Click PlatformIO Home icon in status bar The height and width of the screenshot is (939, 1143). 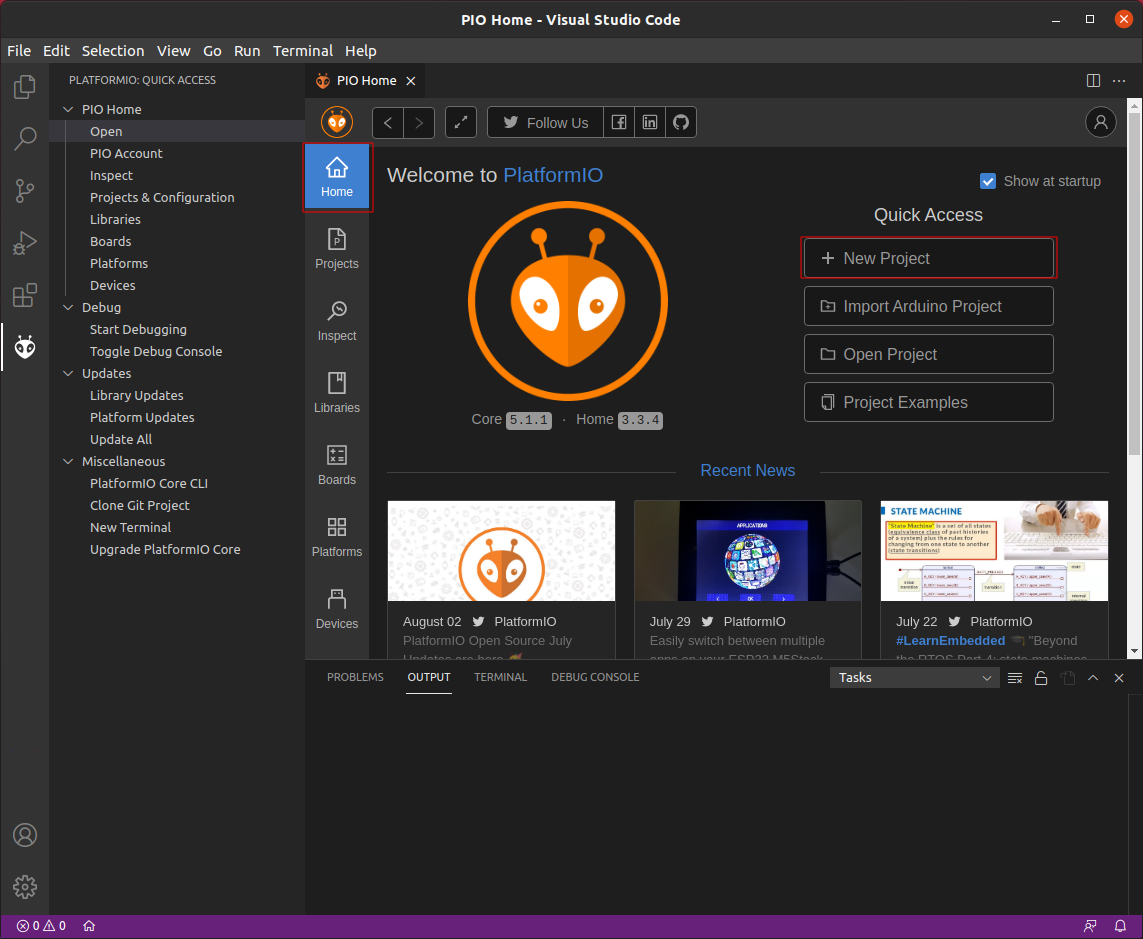[x=89, y=926]
